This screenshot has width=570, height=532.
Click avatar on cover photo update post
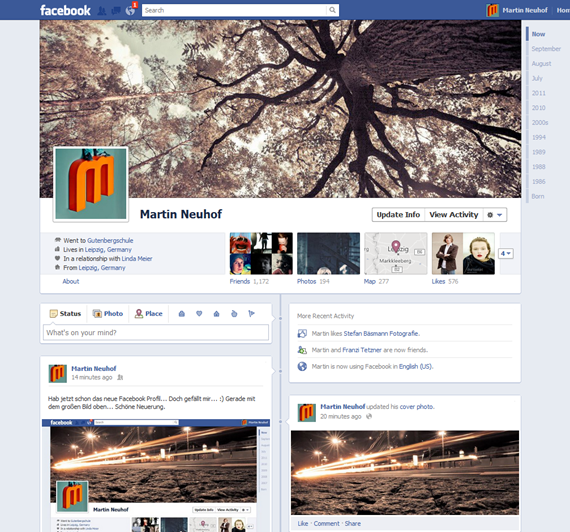(x=307, y=412)
